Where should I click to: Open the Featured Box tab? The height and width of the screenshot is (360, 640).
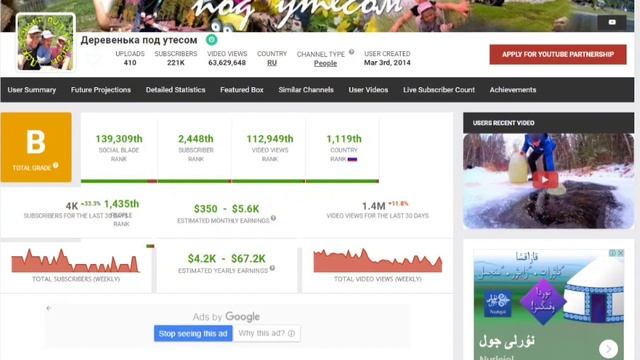[x=242, y=90]
